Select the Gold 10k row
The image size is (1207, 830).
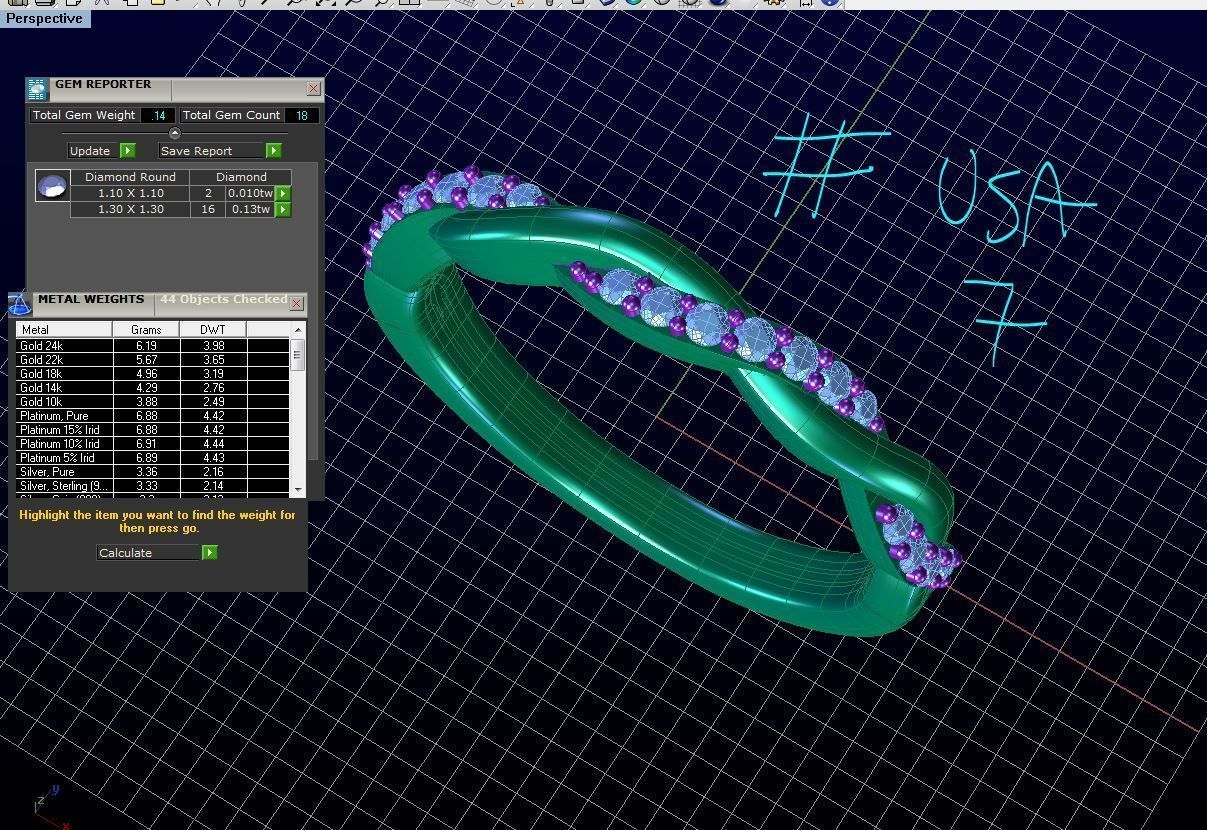(152, 402)
